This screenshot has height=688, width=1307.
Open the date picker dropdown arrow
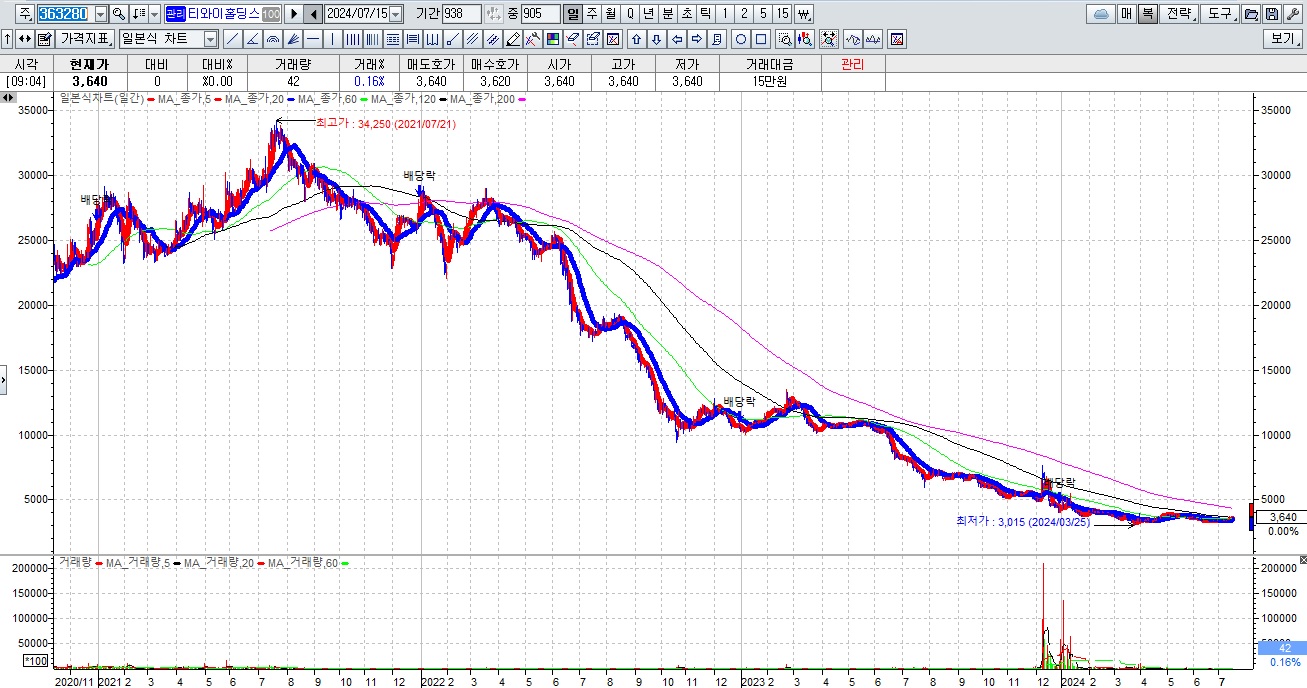(395, 14)
